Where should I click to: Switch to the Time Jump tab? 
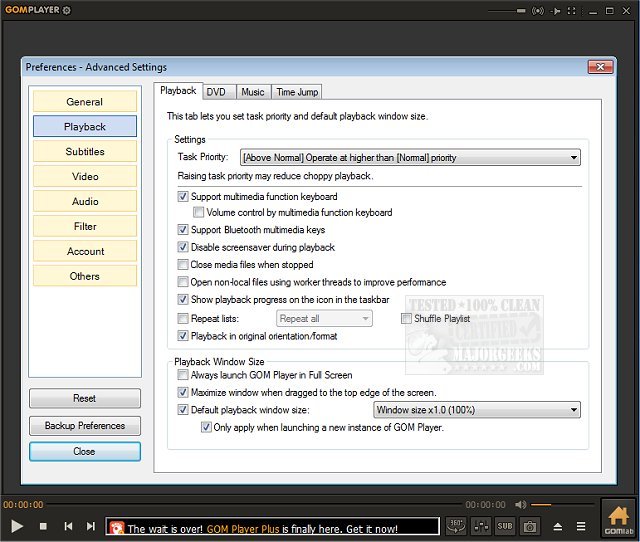click(296, 92)
